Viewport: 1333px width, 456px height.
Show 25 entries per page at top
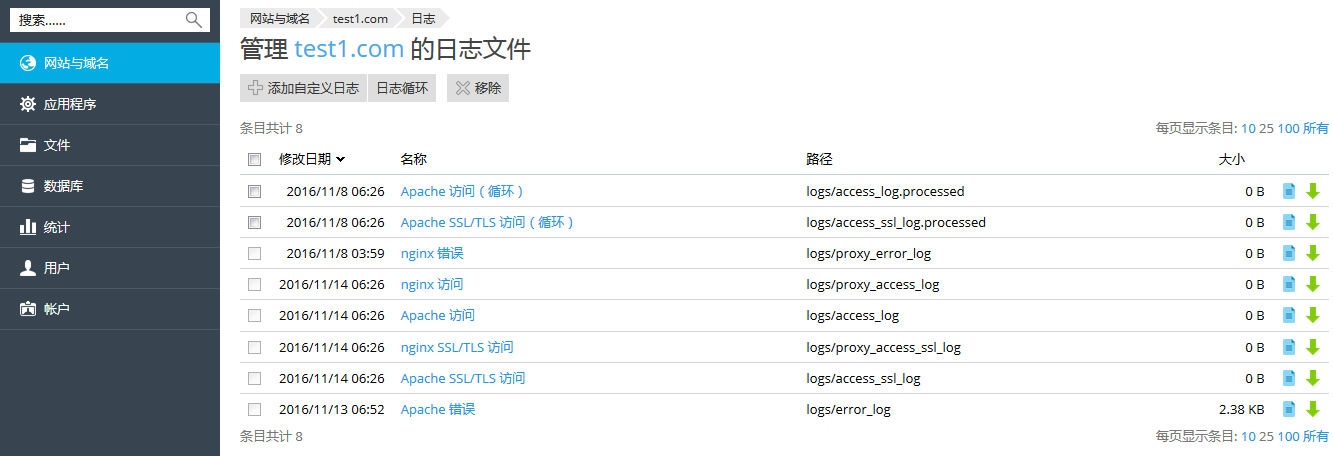(1266, 128)
